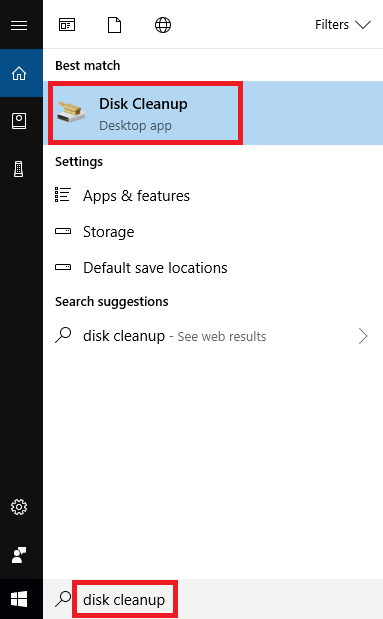Click the magnifier icon in the search box
383x619 pixels.
63,599
